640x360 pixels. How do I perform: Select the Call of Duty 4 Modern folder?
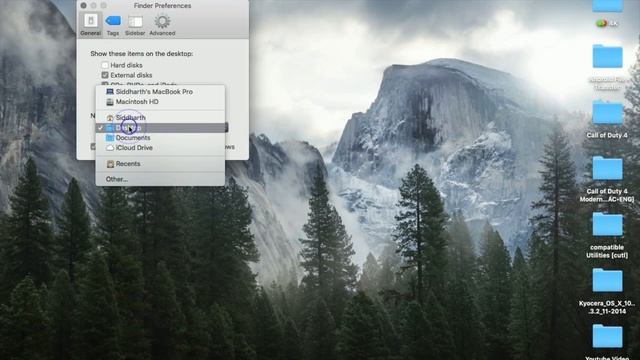607,168
